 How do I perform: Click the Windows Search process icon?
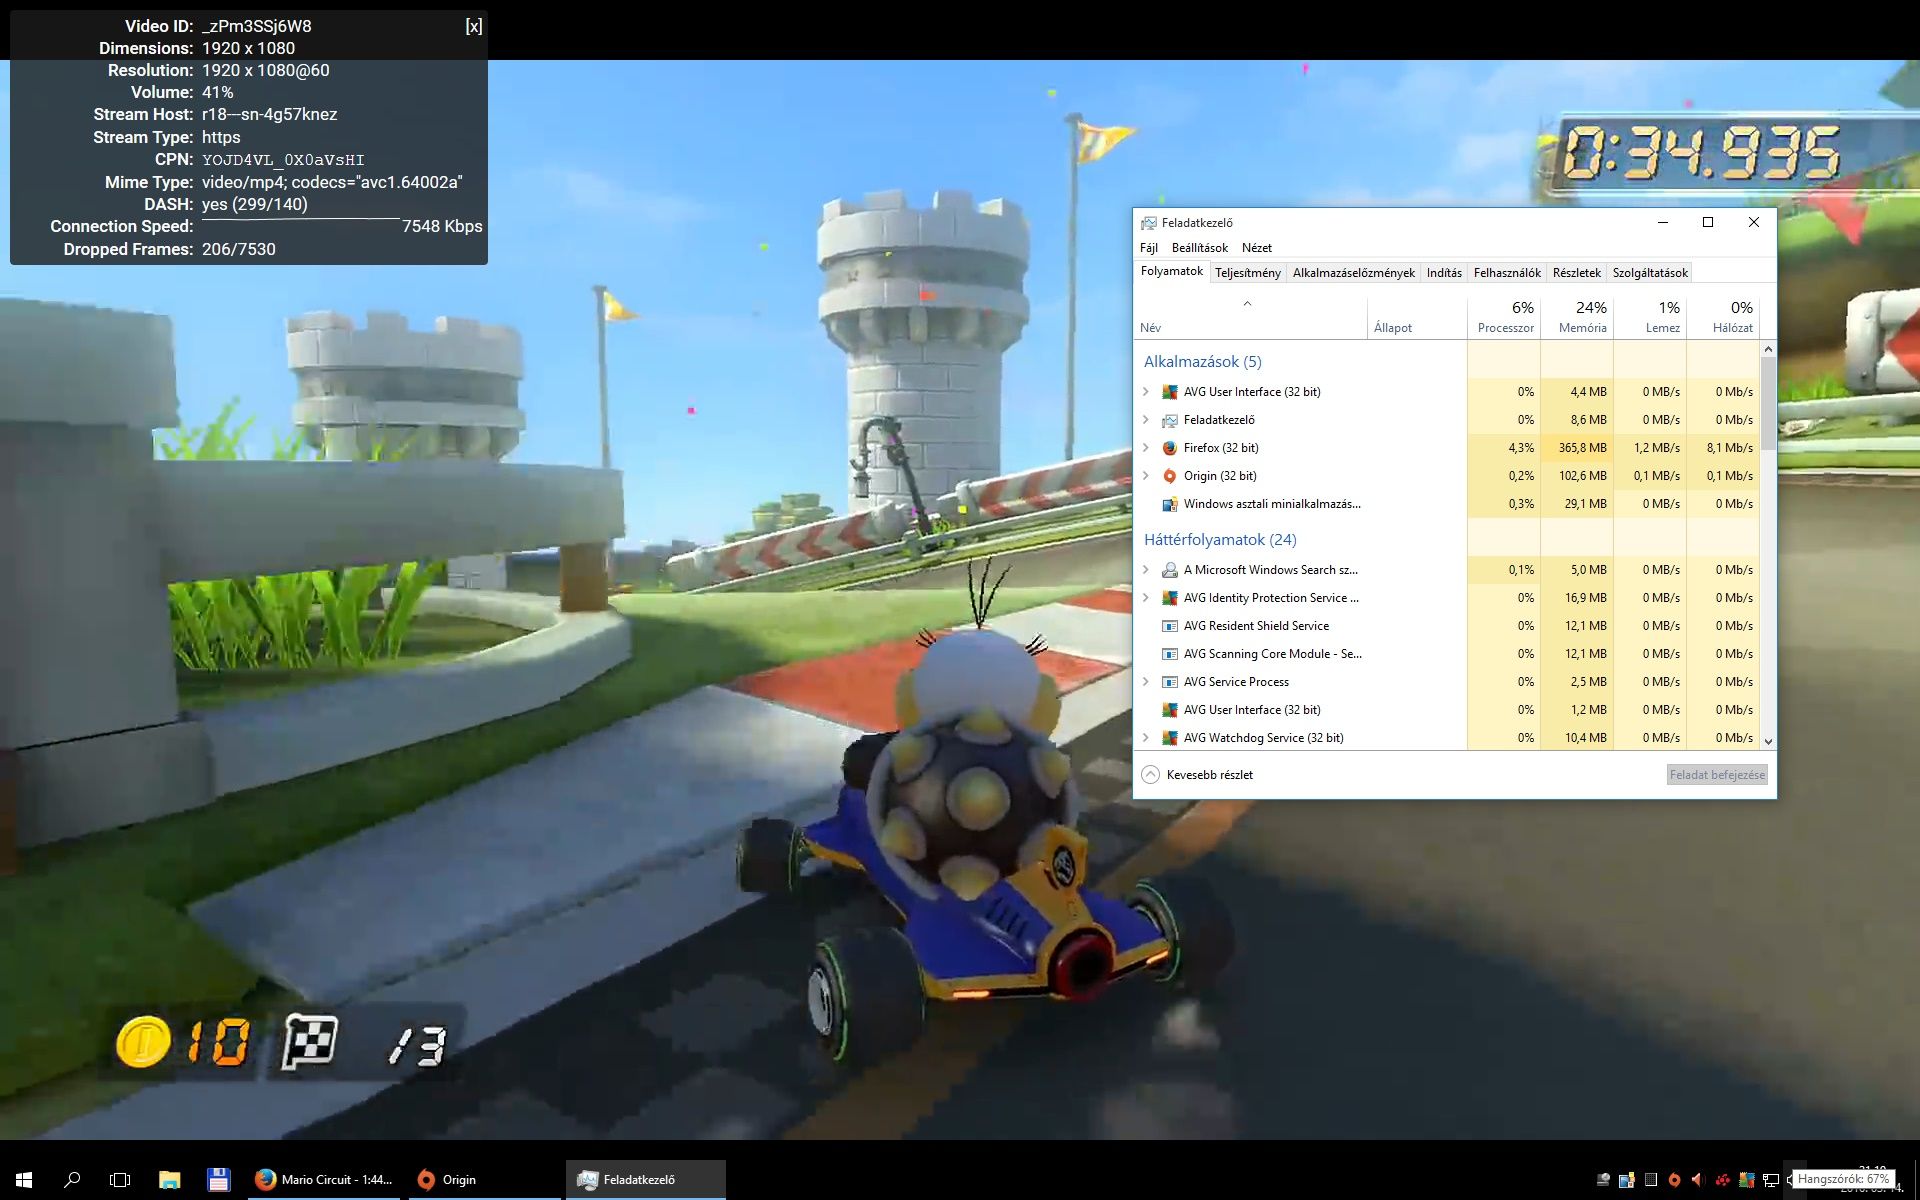coord(1169,570)
